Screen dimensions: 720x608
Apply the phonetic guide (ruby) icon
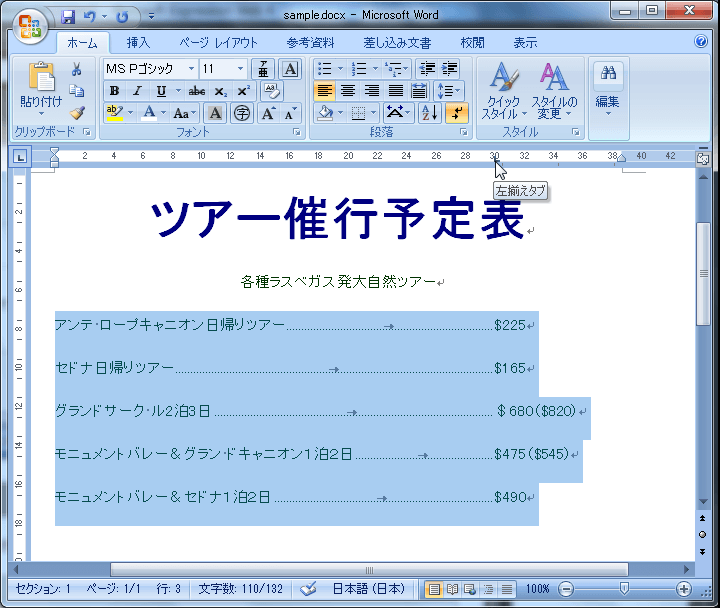click(263, 69)
